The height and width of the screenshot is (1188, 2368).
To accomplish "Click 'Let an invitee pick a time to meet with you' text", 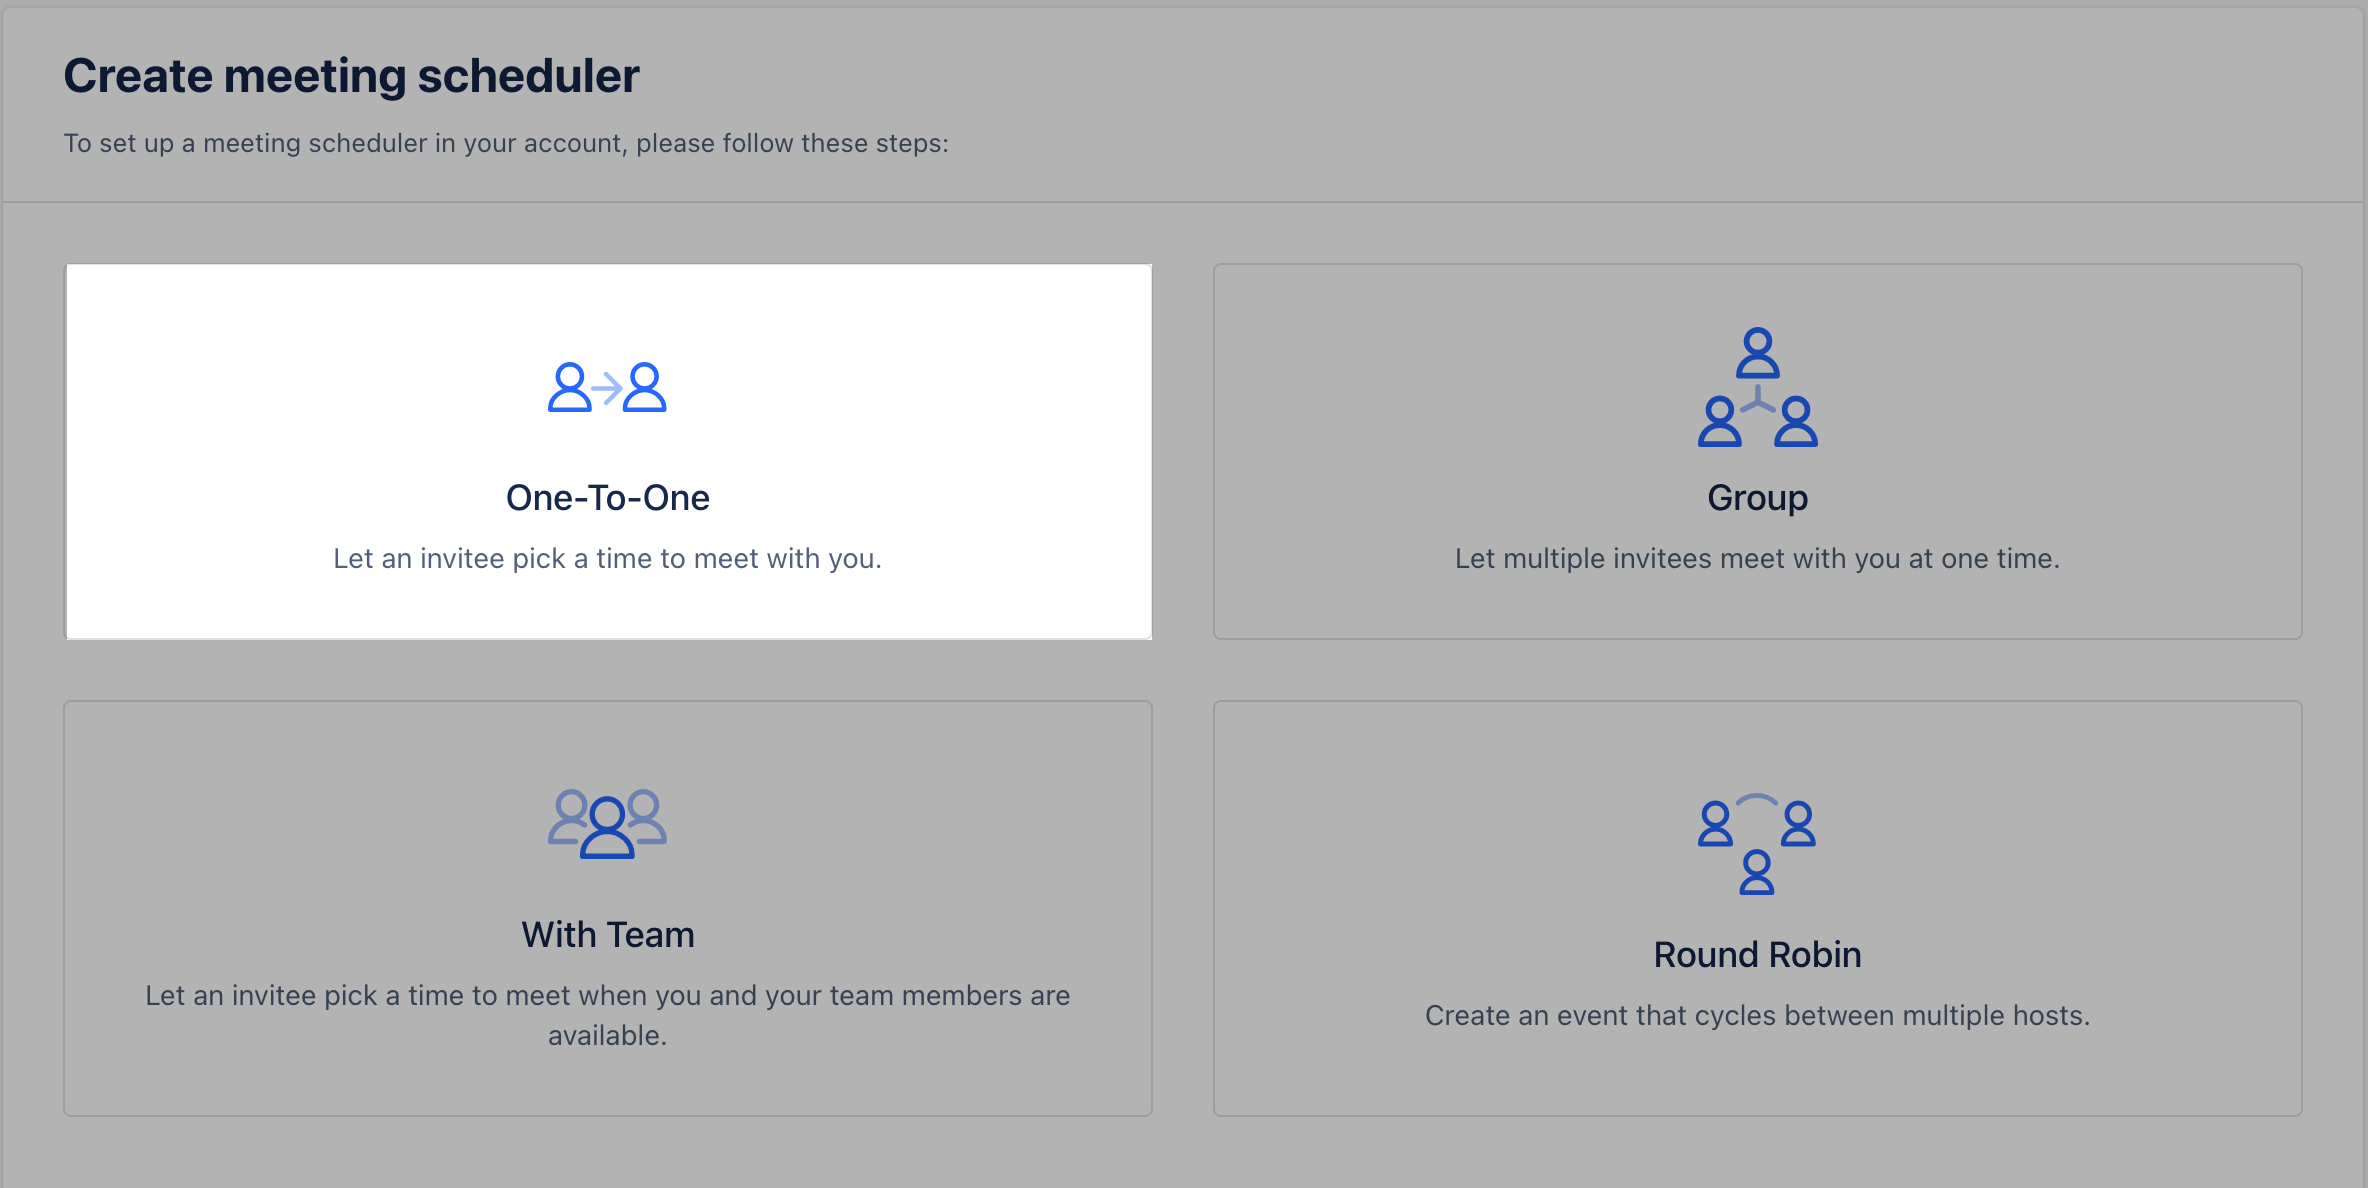I will (x=608, y=558).
